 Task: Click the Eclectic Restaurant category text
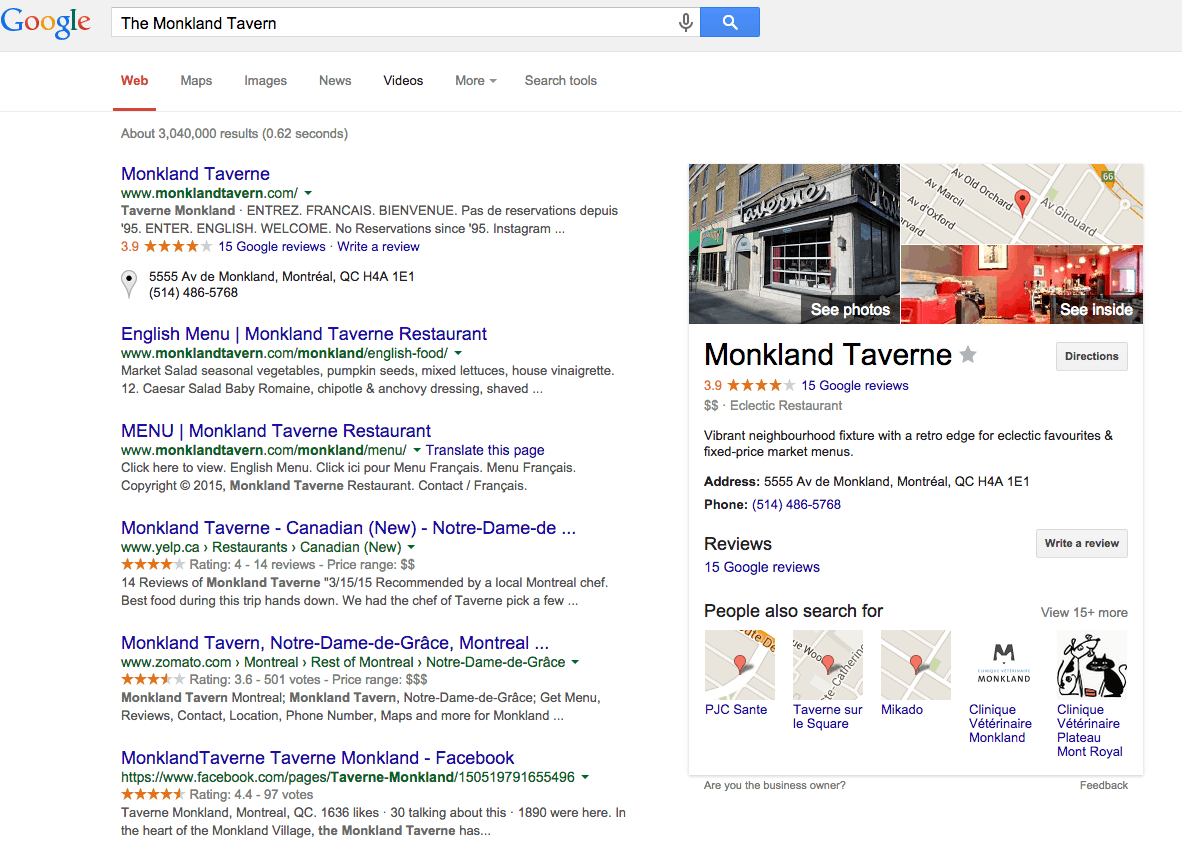(785, 405)
